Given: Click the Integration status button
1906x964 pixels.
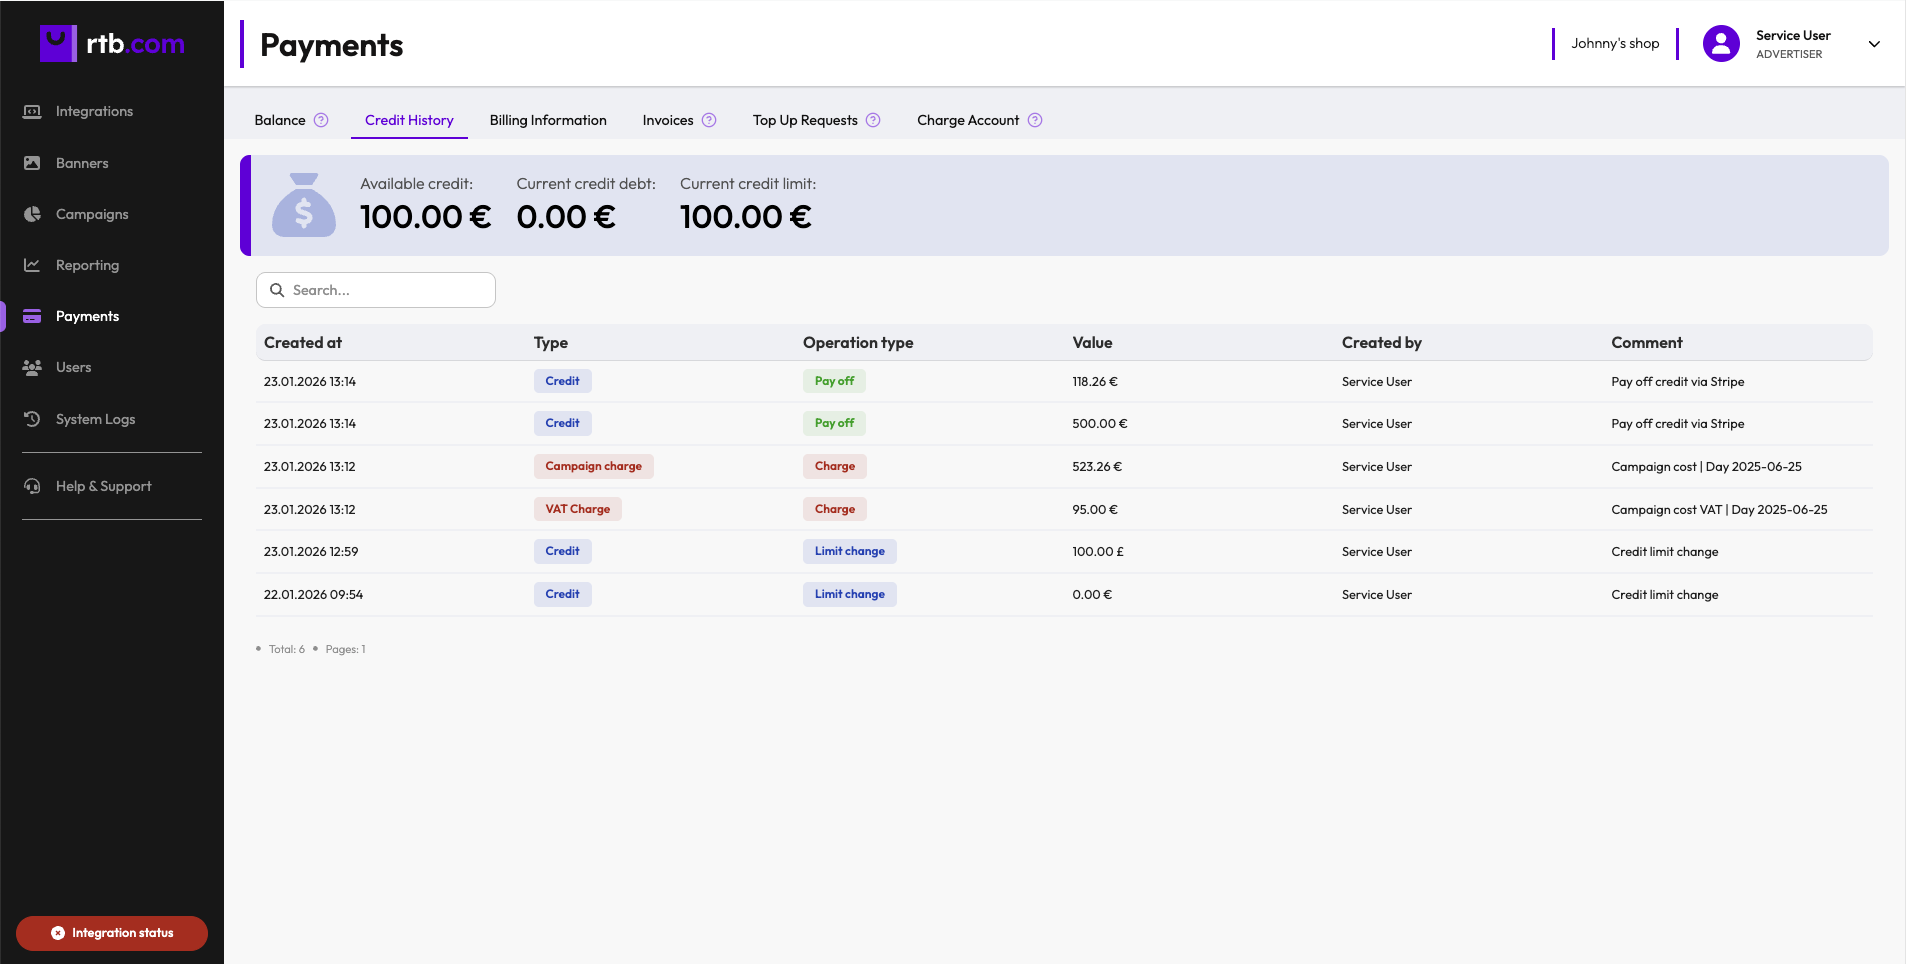Looking at the screenshot, I should [x=112, y=933].
